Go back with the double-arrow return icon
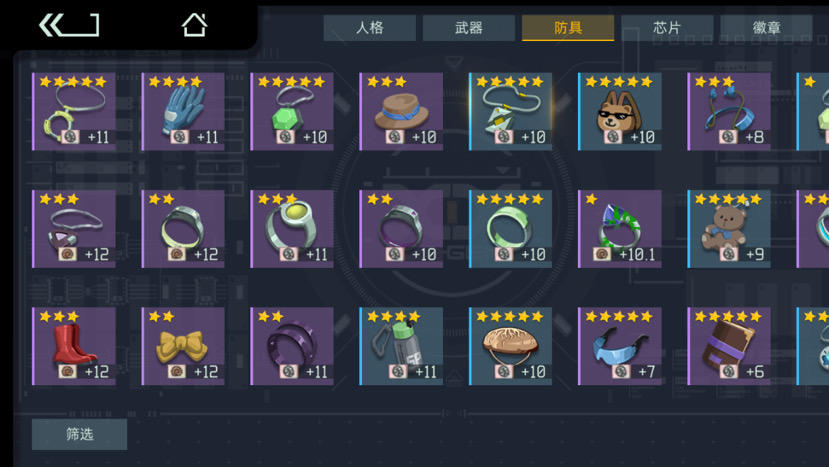This screenshot has width=829, height=467. click(69, 25)
